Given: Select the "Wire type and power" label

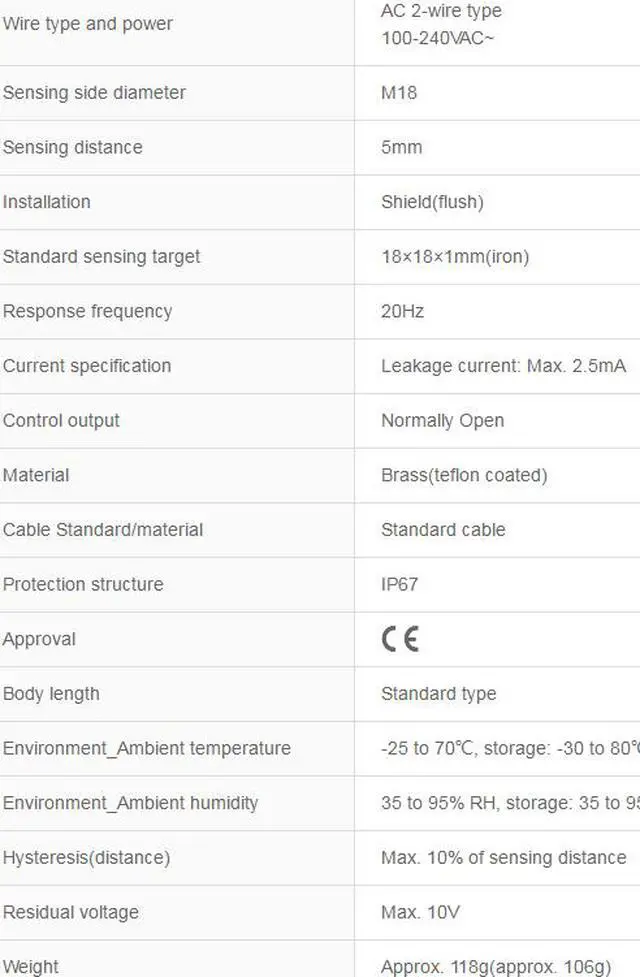Looking at the screenshot, I should click(87, 23).
